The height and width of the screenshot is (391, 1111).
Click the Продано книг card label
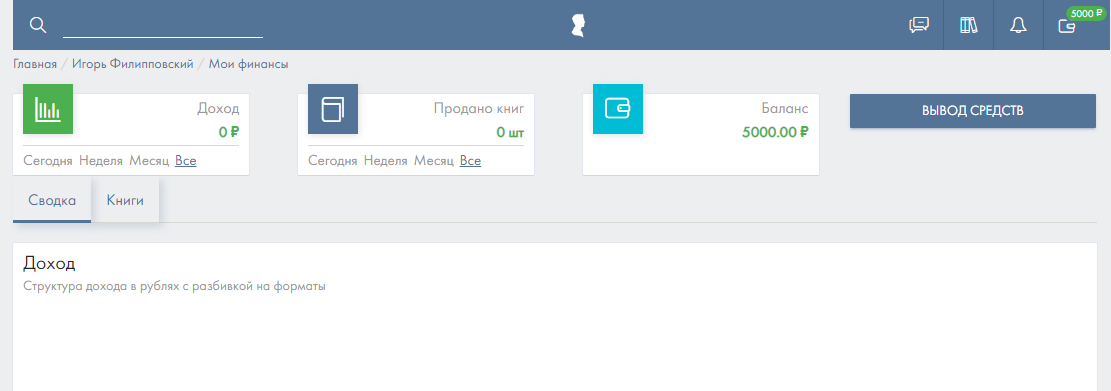(x=479, y=109)
